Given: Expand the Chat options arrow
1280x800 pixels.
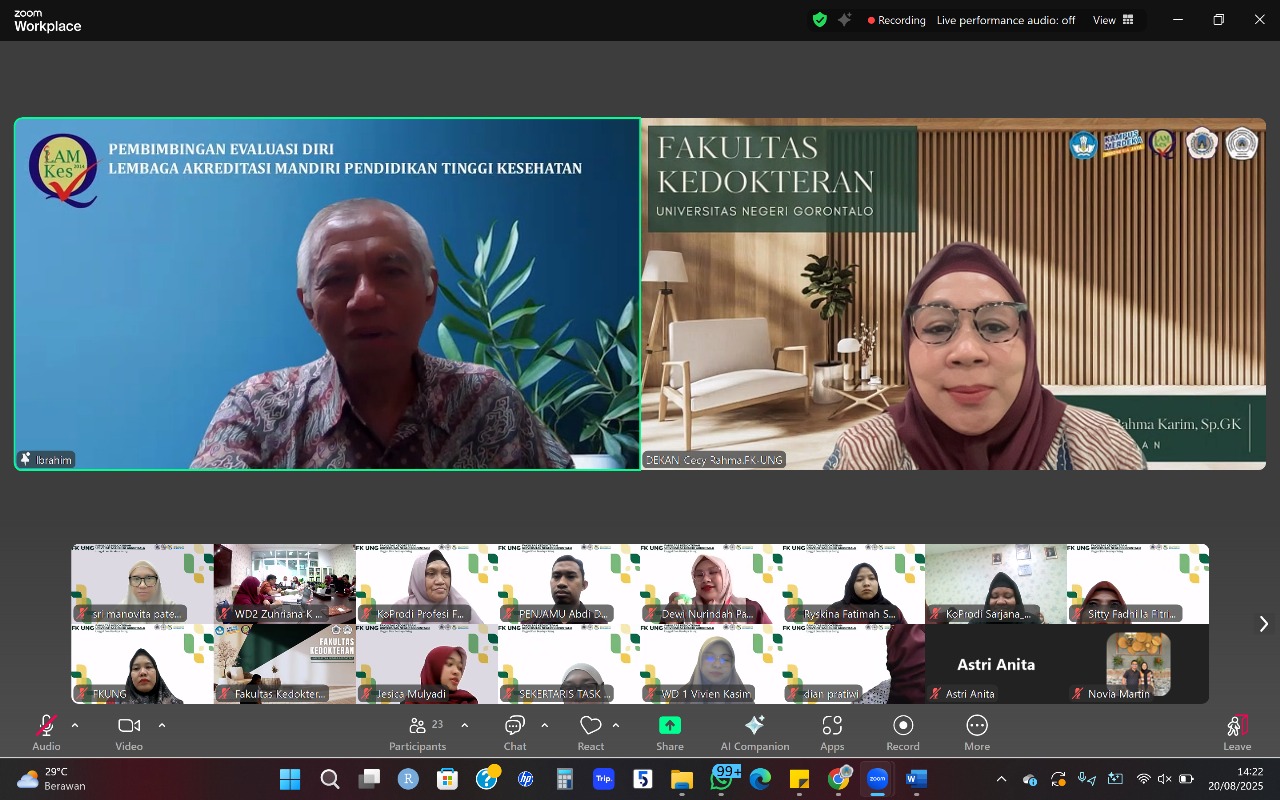Looking at the screenshot, I should click(544, 726).
